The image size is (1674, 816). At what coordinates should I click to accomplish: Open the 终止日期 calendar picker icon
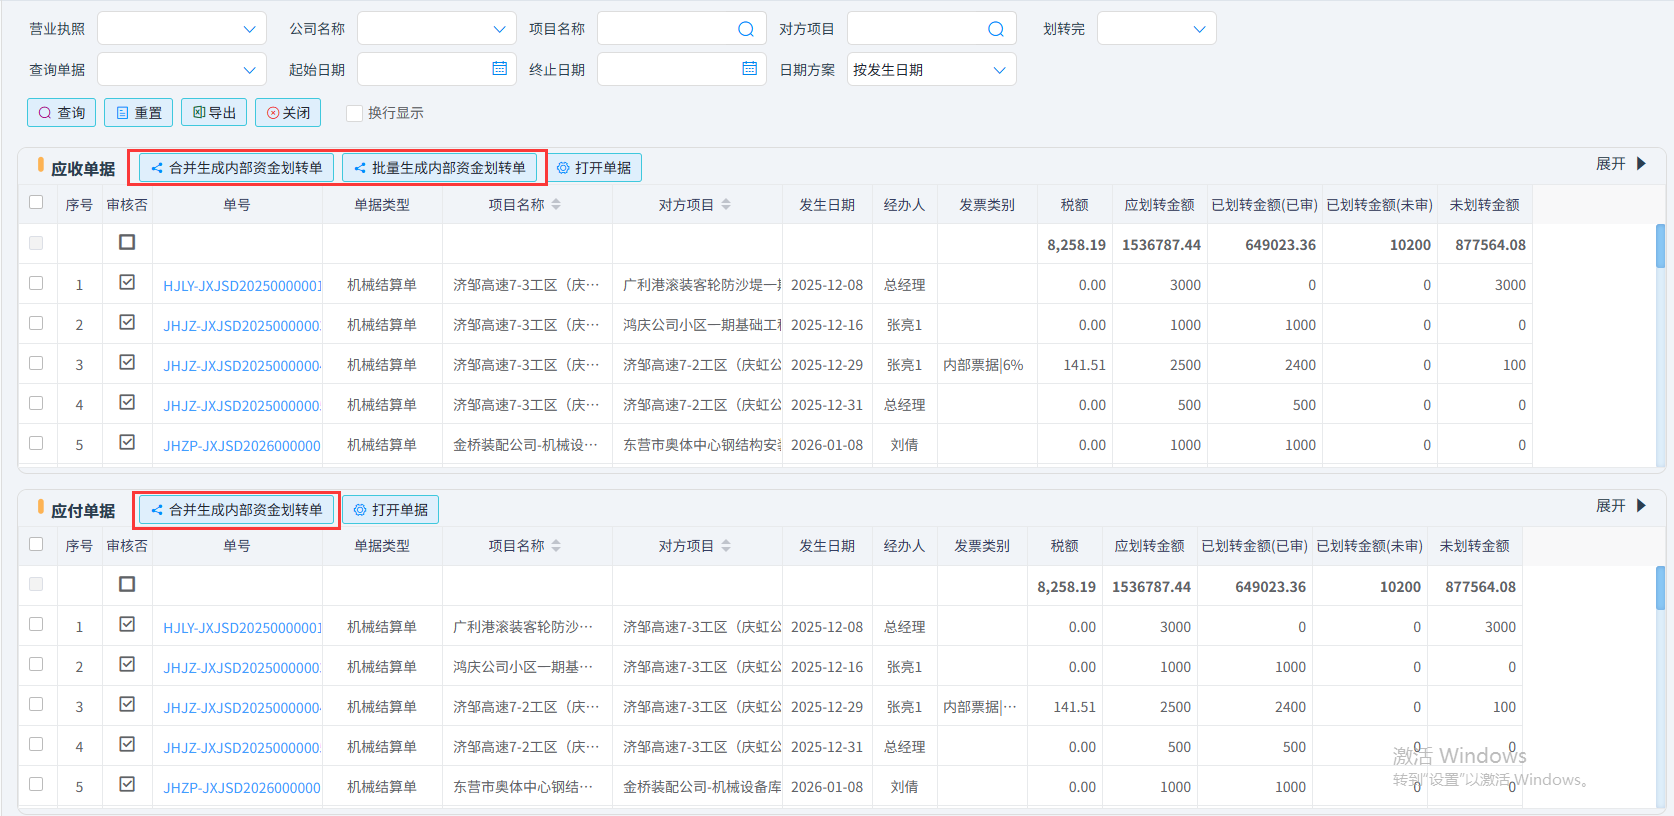750,69
